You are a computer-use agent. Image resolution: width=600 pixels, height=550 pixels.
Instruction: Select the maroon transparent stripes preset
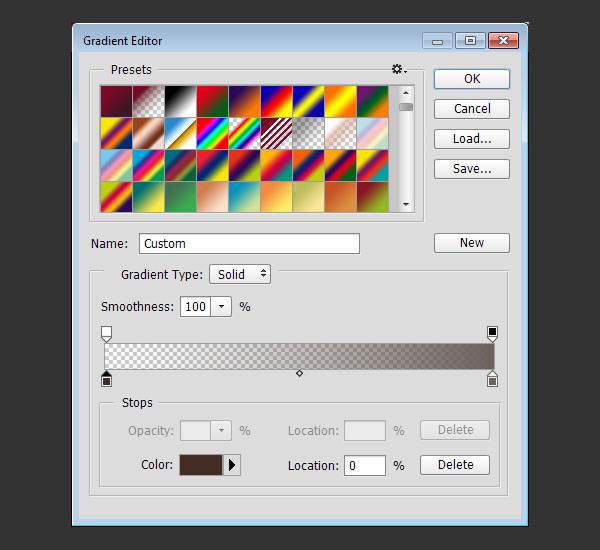tap(277, 134)
